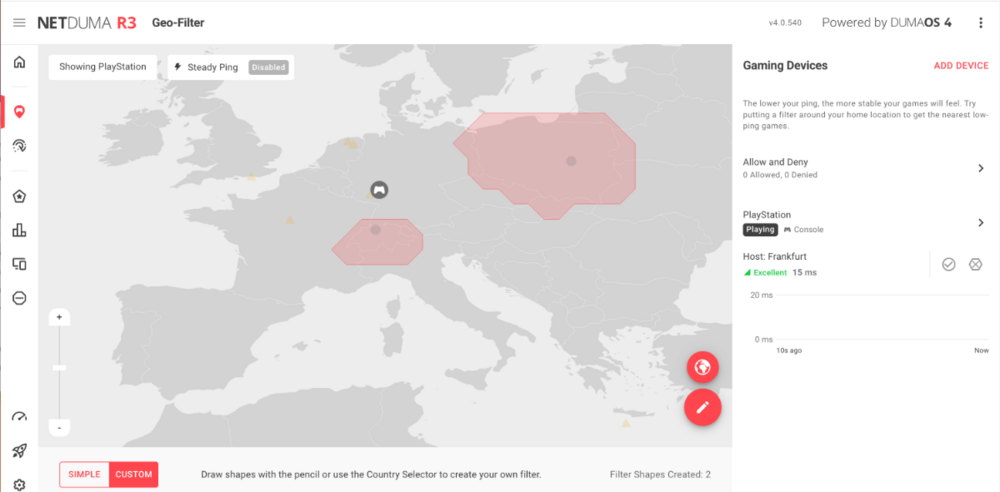
Task: Click the server dot inside Switzerland filter
Action: click(376, 230)
